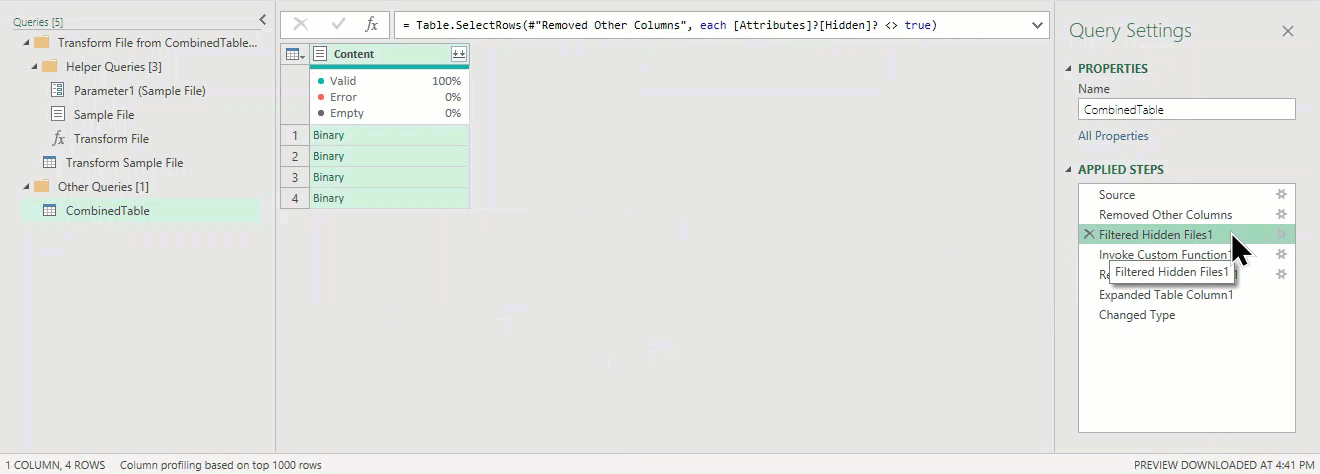Collapse the Queries pane with chevron
Image resolution: width=1320 pixels, height=474 pixels.
point(262,19)
